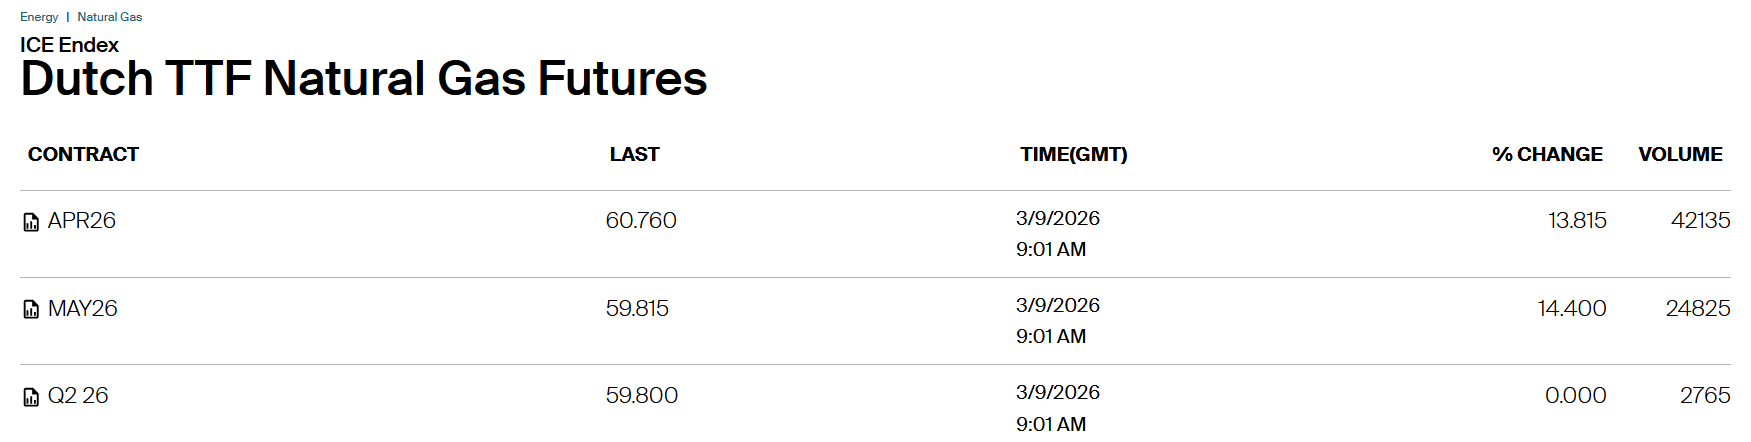This screenshot has height=442, width=1751.
Task: Select the Q2 26 contract name
Action: pyautogui.click(x=78, y=395)
